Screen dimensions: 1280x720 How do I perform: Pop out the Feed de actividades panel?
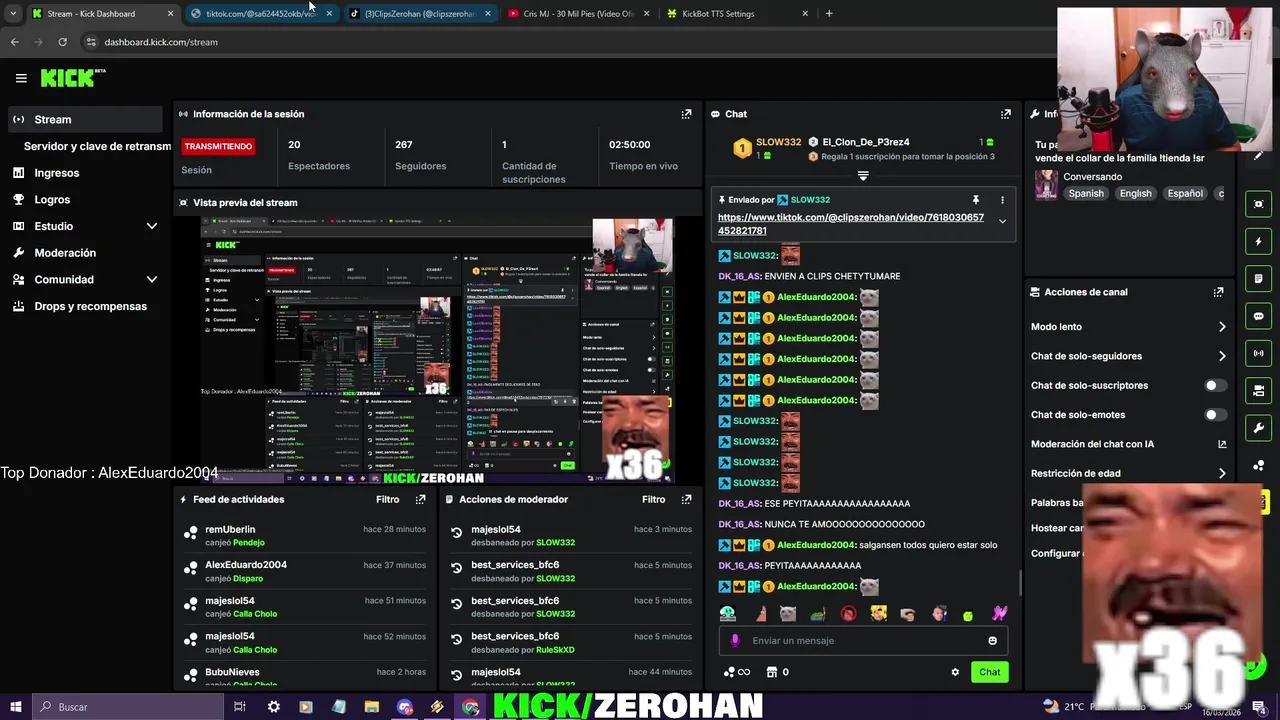420,499
